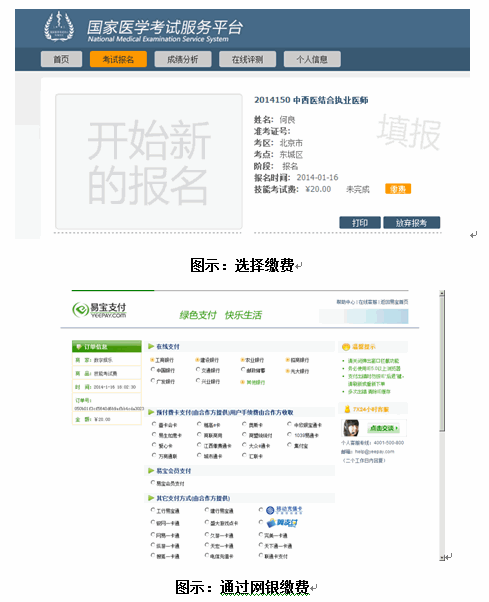This screenshot has height=602, width=489.
Task: Select 电信充值卡 radio option
Action: 207,556
